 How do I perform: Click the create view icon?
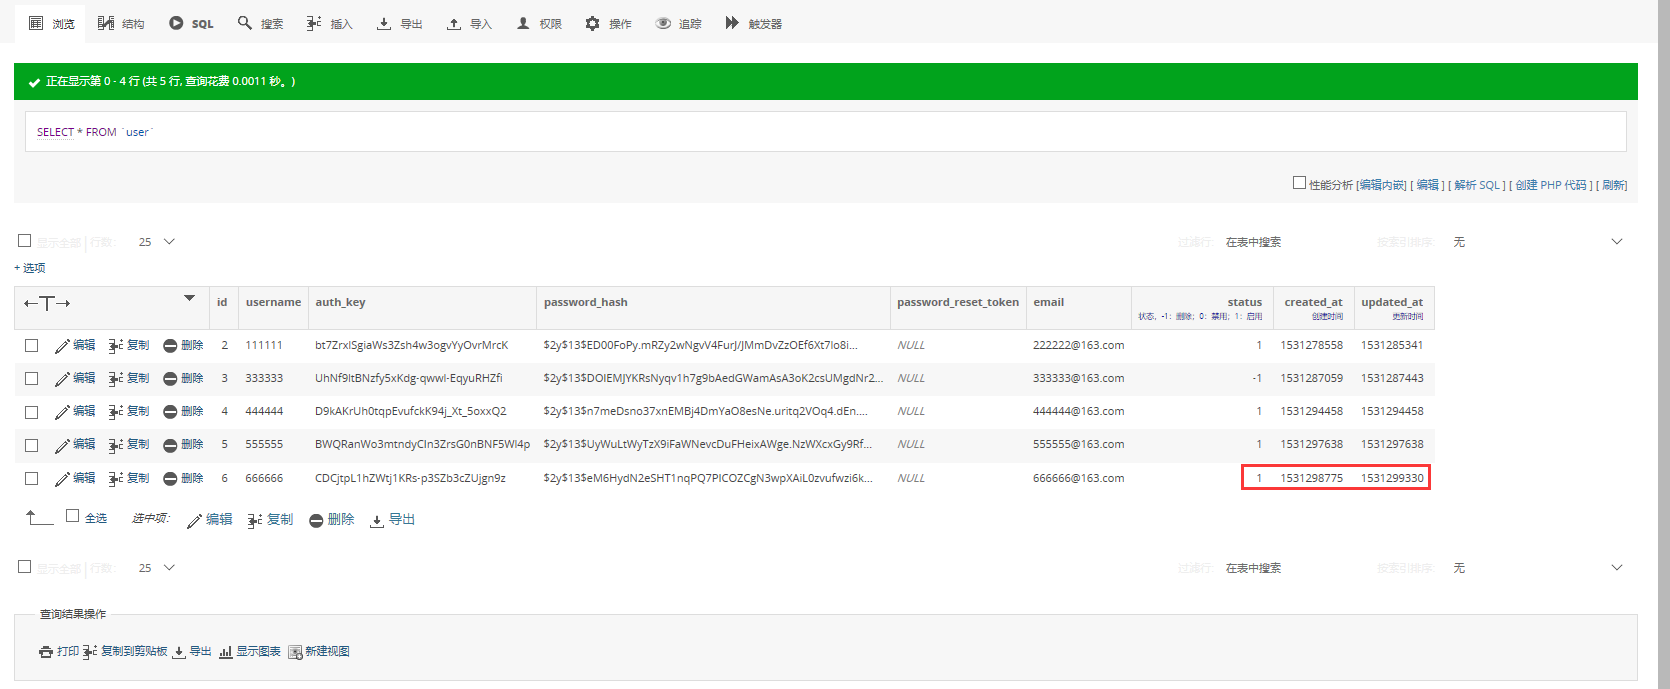(295, 652)
